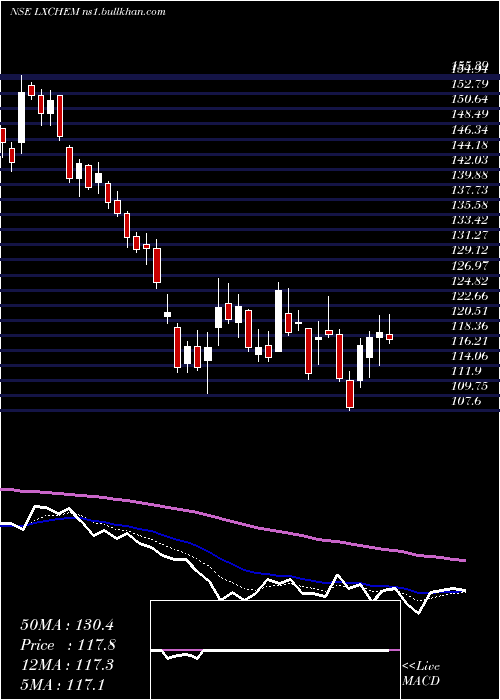Select the Price : 117.8 readout
Image resolution: width=500 pixels, height=700 pixels.
[x=68, y=645]
